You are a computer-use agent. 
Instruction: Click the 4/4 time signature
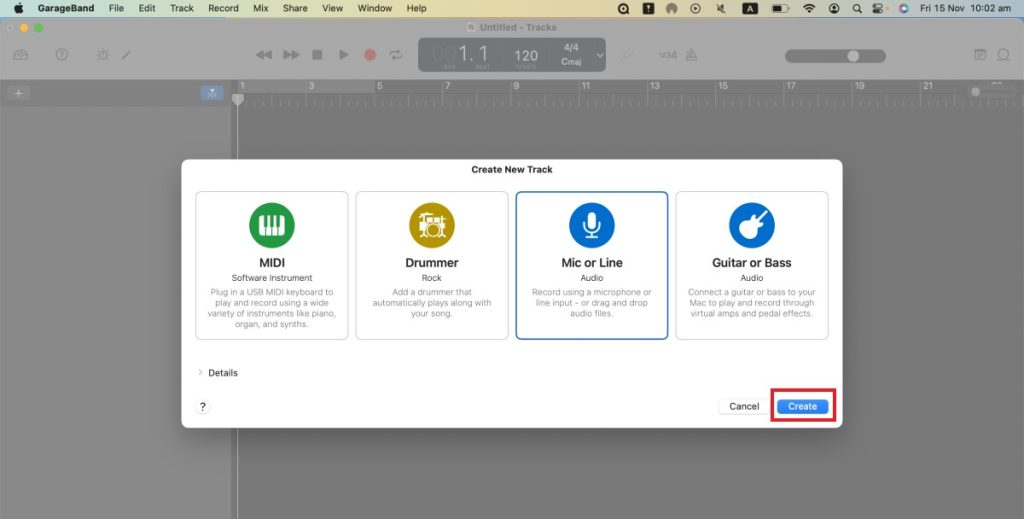571,48
